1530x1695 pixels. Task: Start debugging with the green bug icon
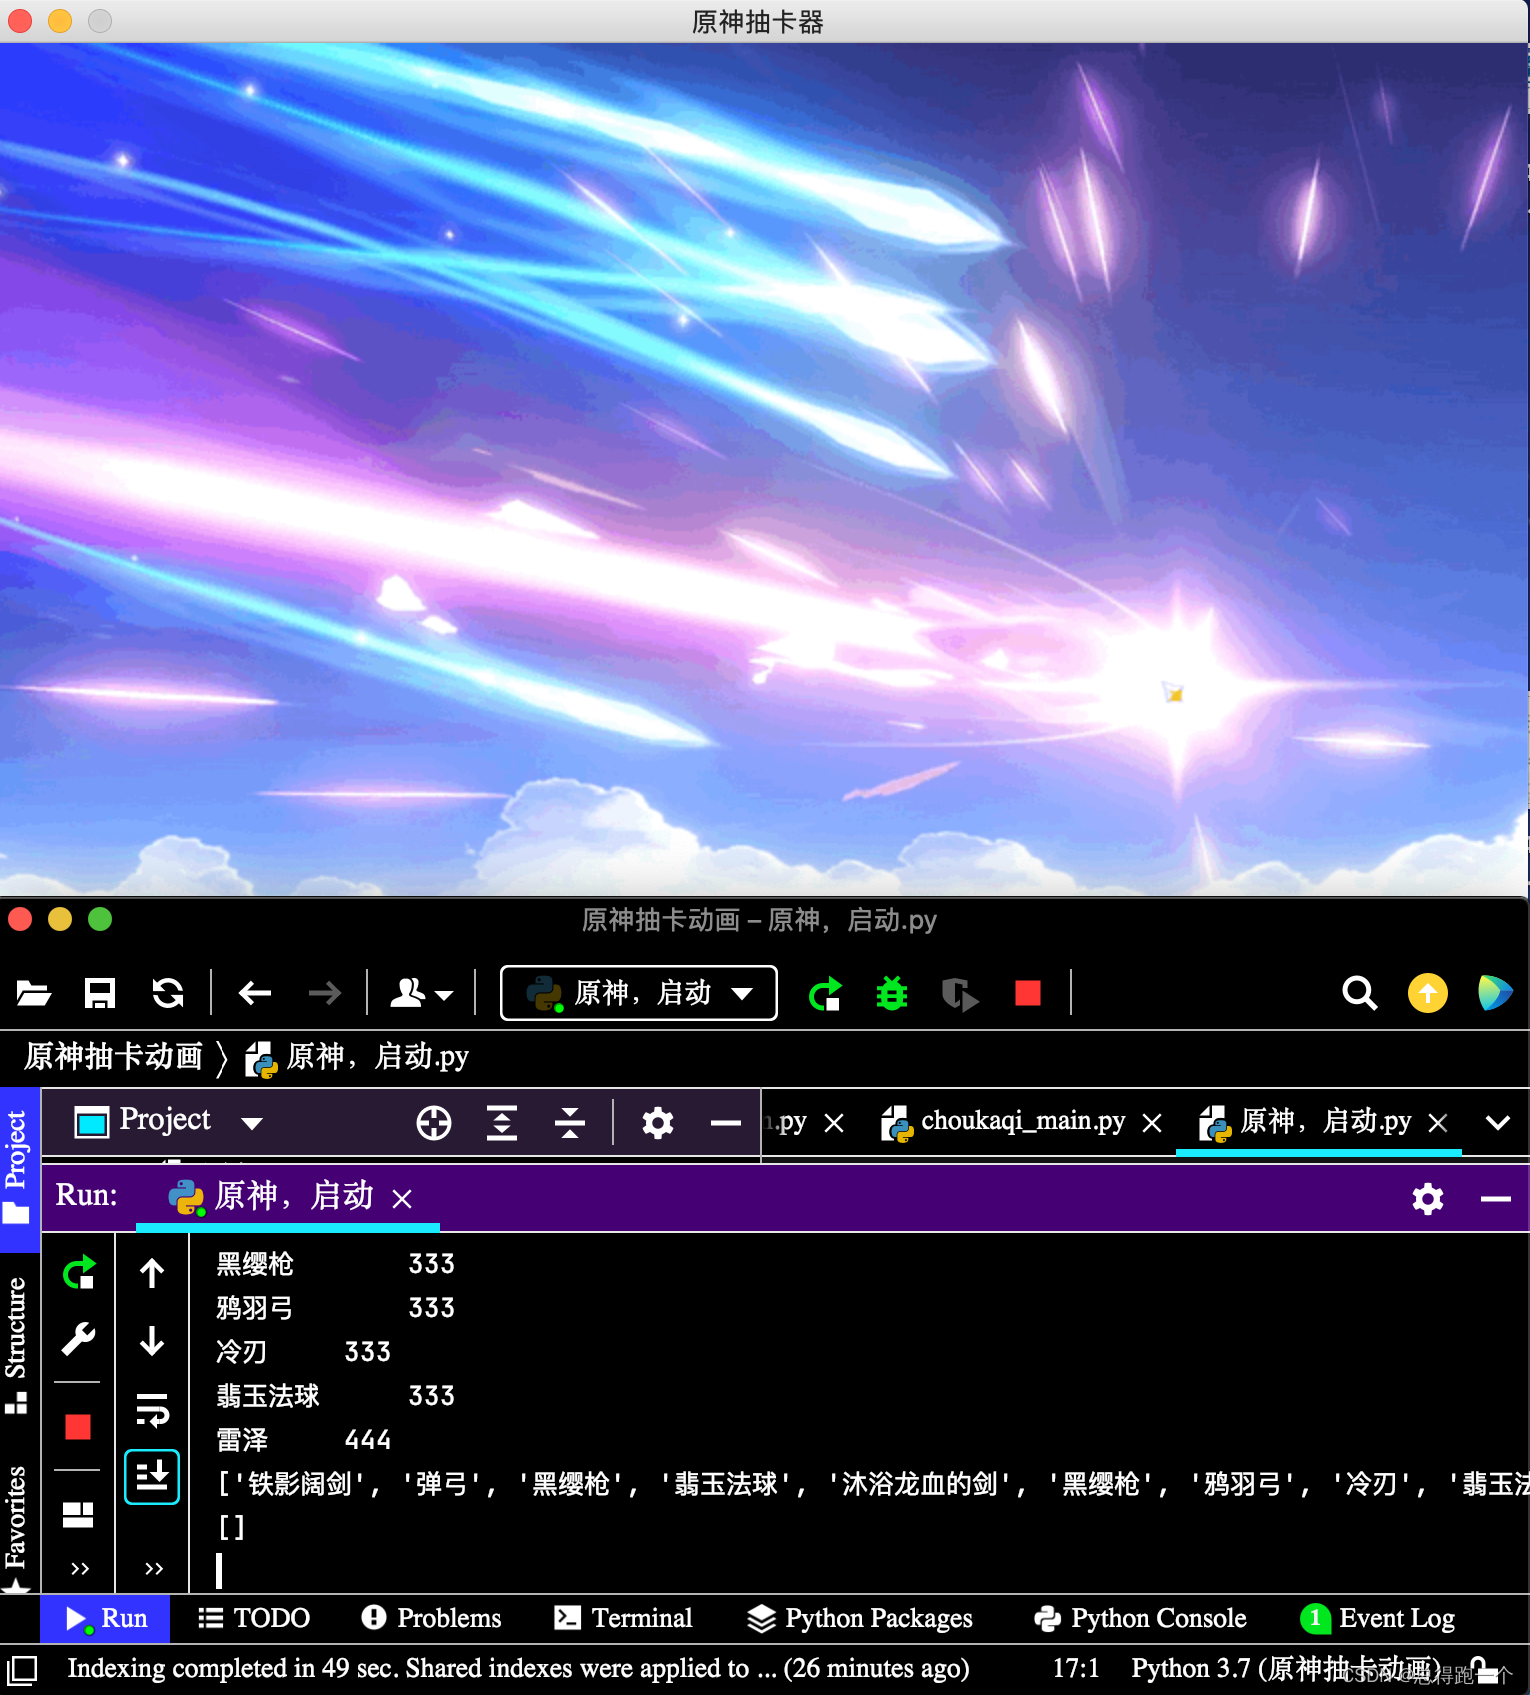click(x=892, y=994)
